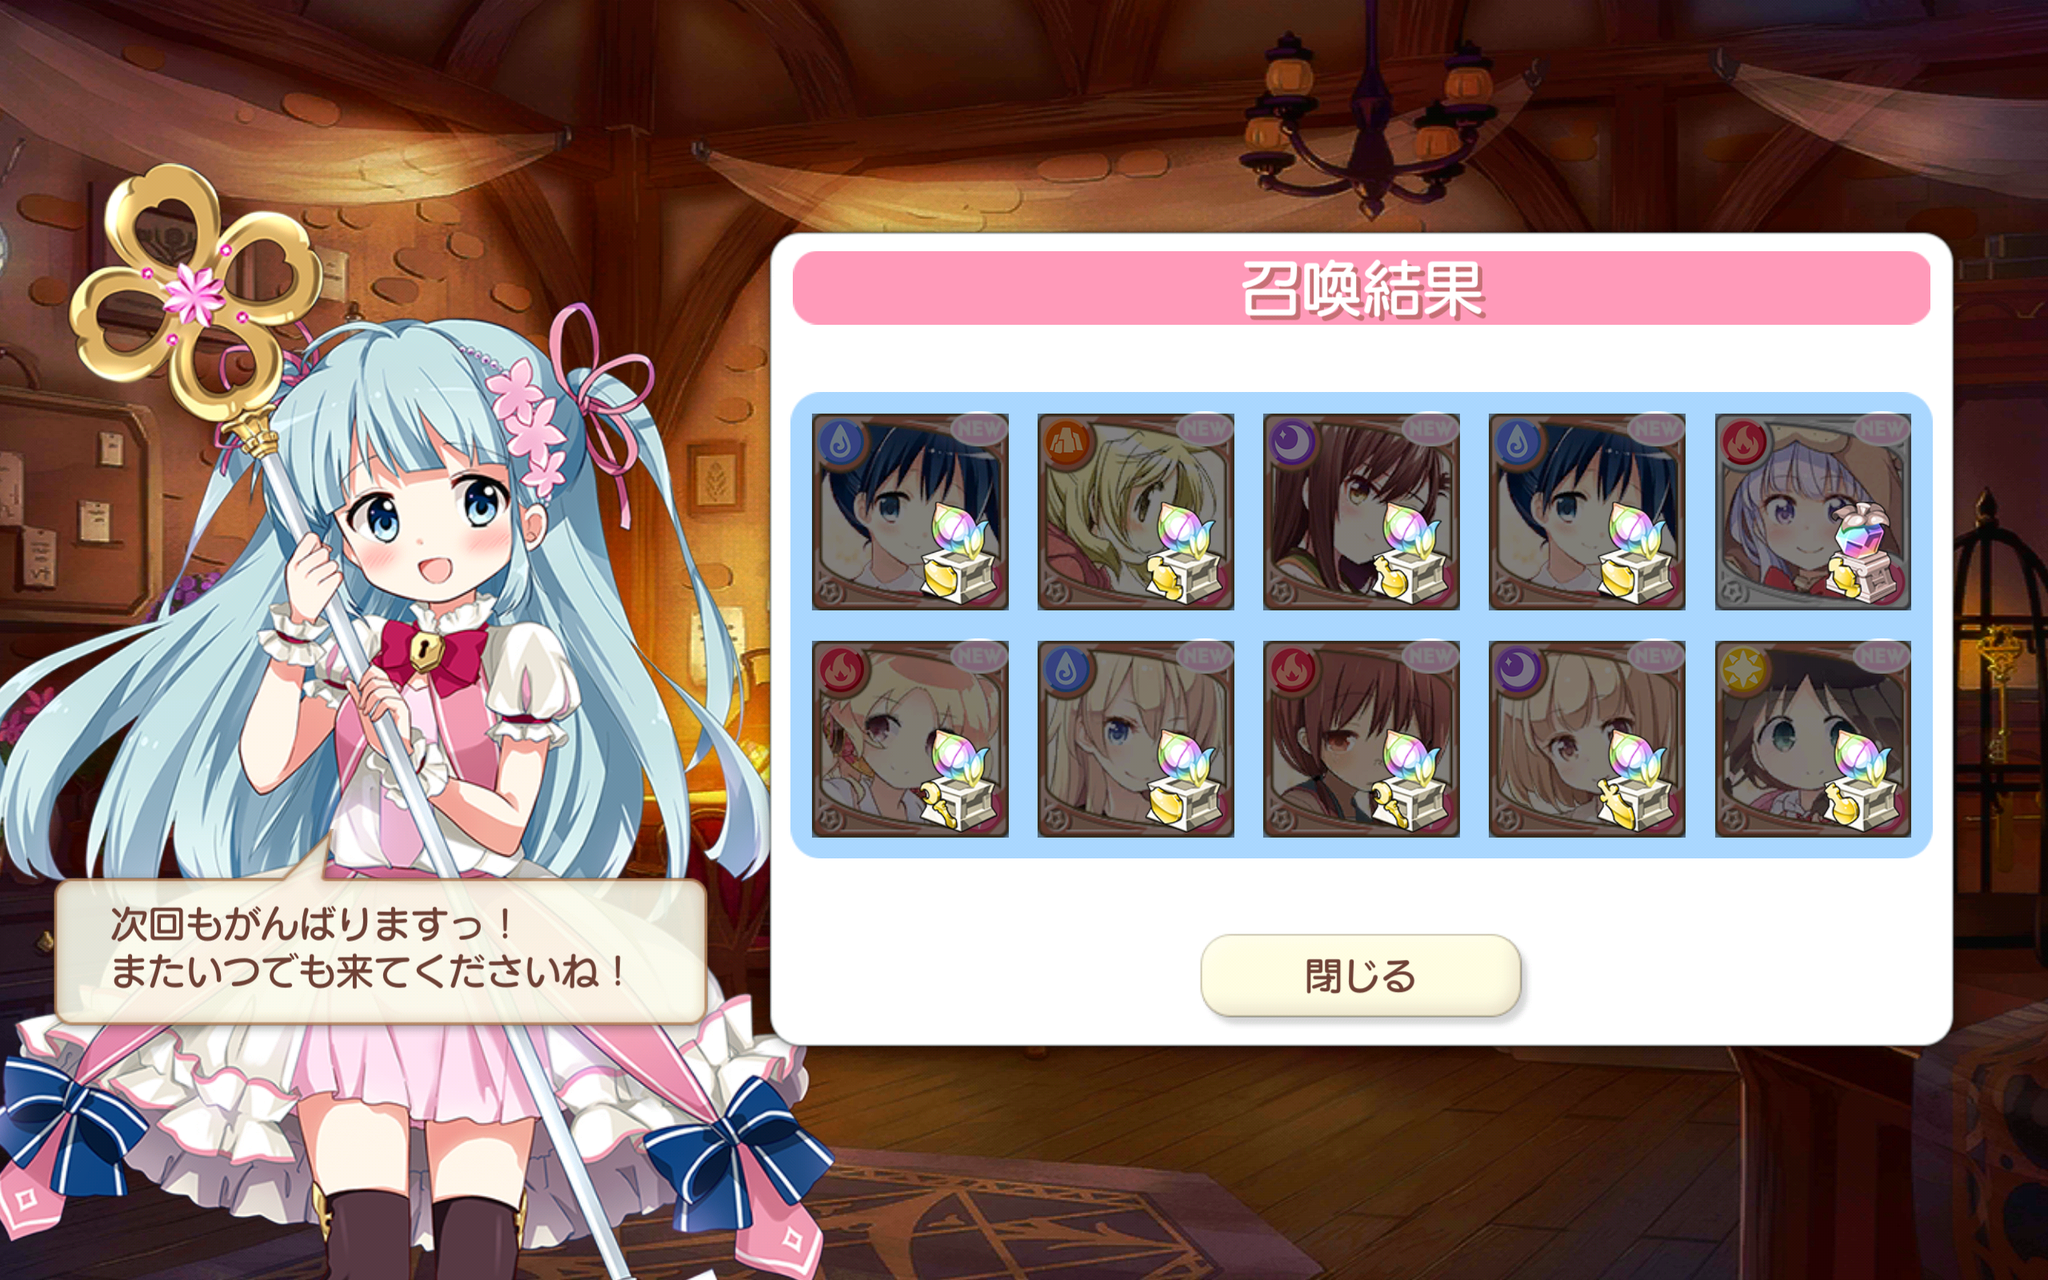This screenshot has width=2048, height=1280.
Task: Click the earth element icon on second card
Action: (x=1066, y=443)
